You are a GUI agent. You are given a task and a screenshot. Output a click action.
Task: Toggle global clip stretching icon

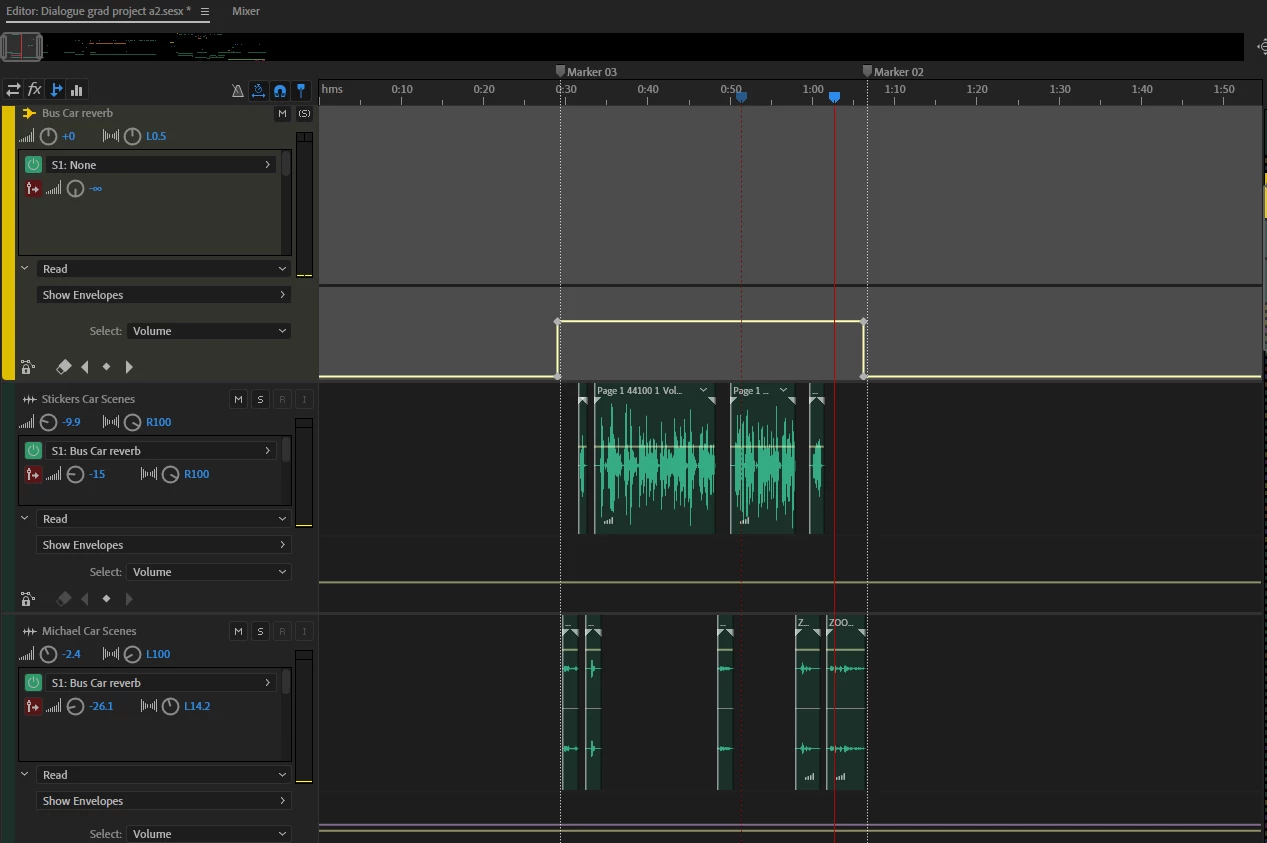pos(258,90)
